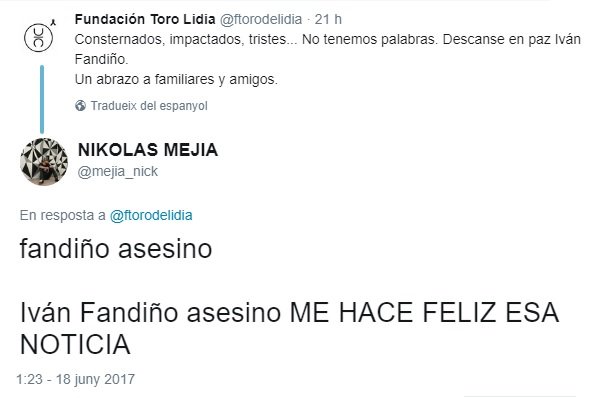
Task: Open NIKOLAS MEJIA's geometric profile picture
Action: [44, 162]
